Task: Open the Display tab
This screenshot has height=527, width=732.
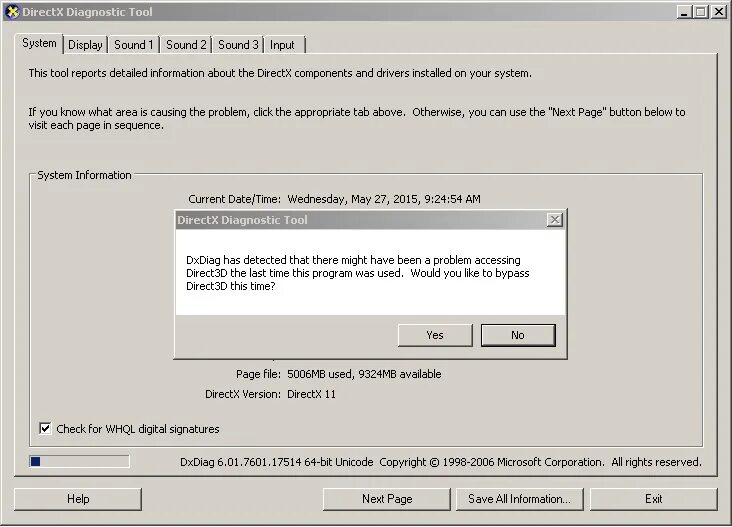Action: coord(85,45)
